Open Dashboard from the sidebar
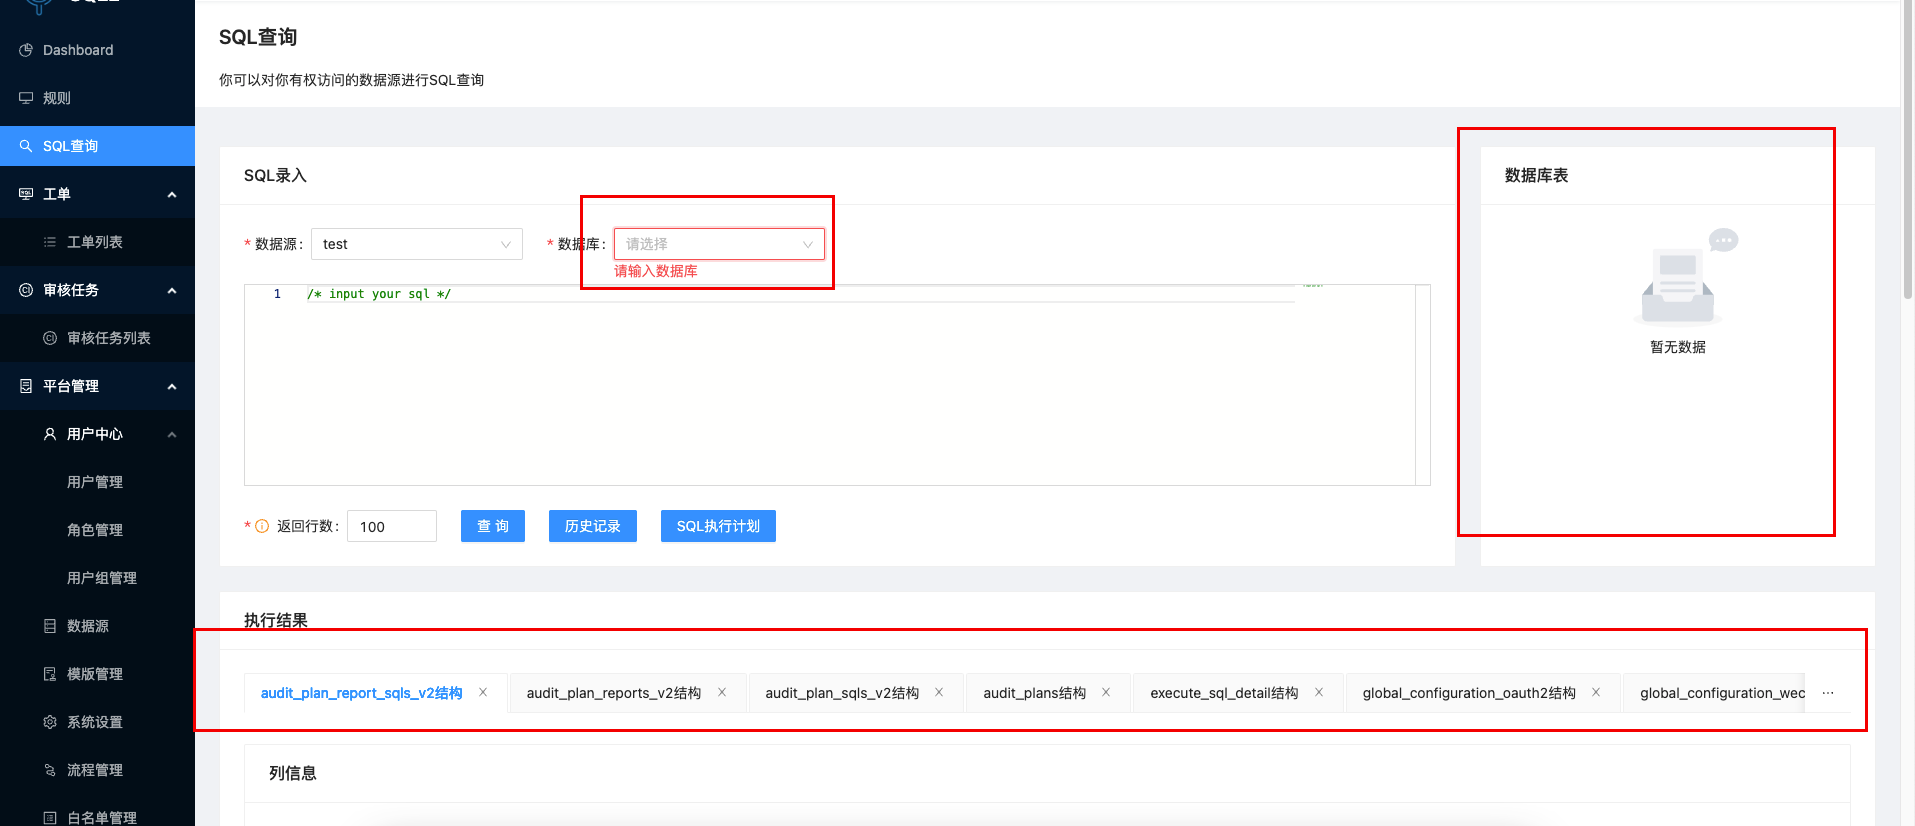 (97, 50)
